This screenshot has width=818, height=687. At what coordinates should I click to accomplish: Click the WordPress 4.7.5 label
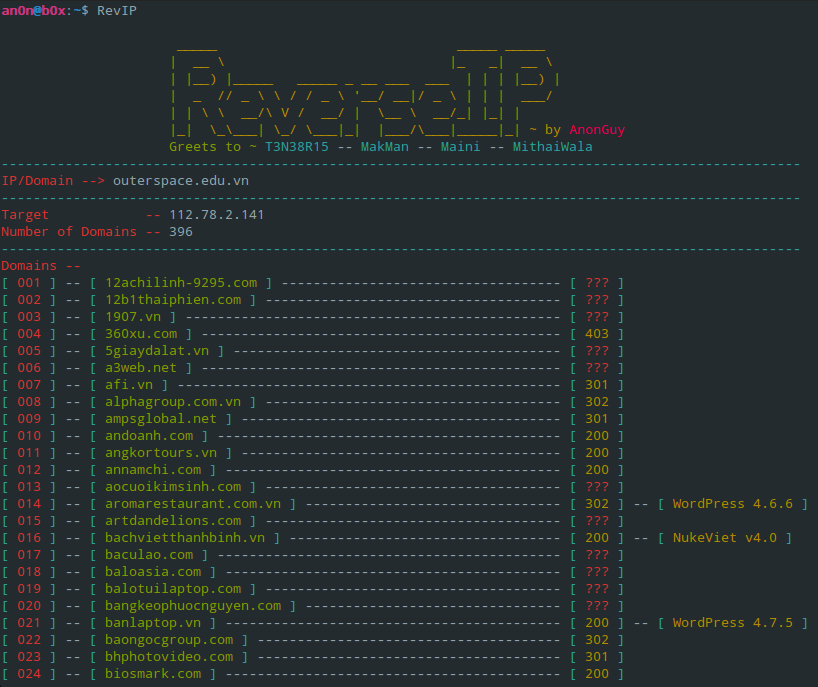pos(732,623)
